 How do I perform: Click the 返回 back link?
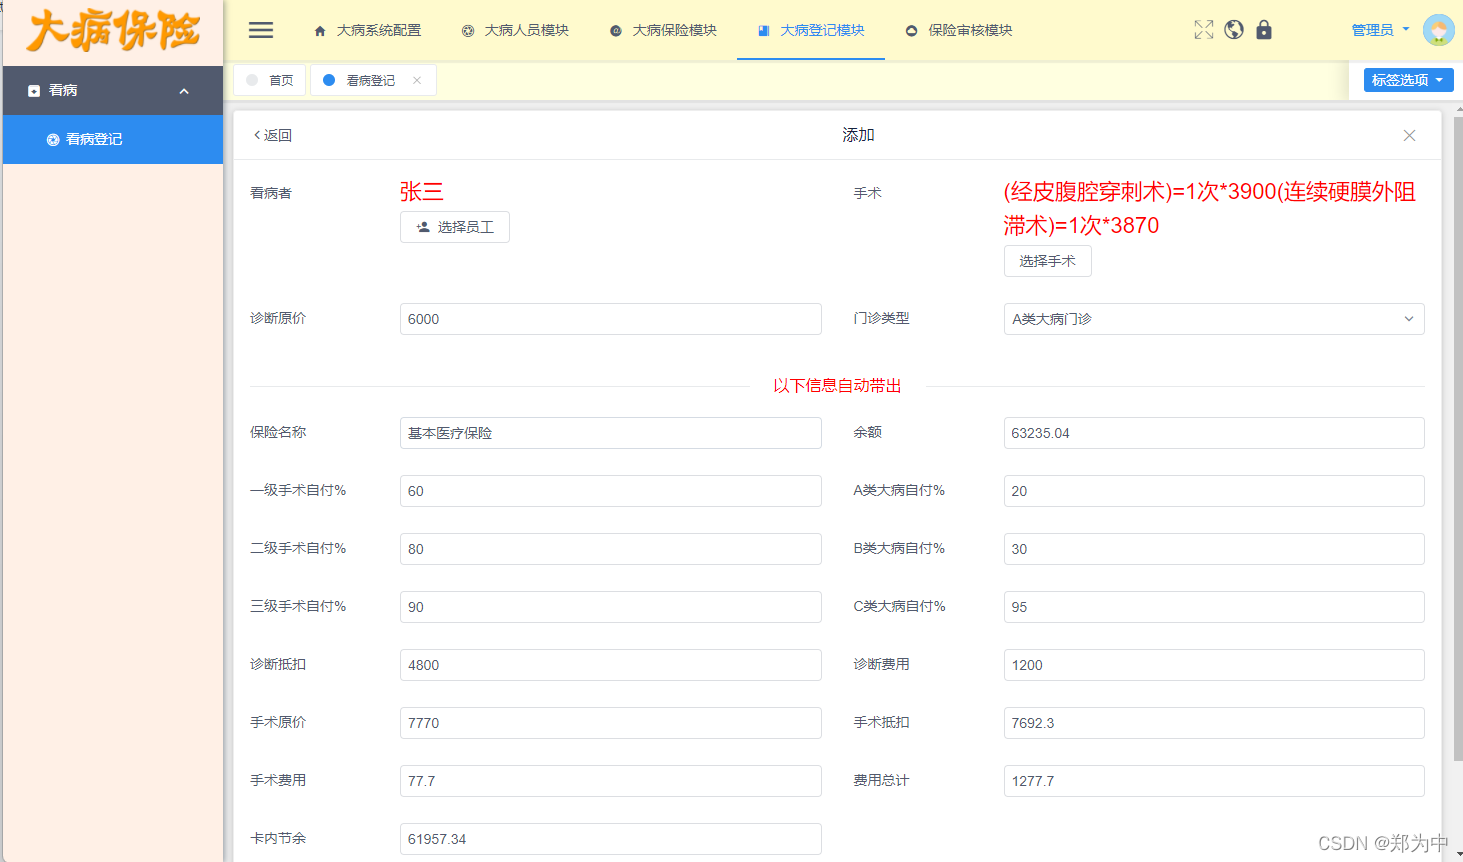[271, 134]
